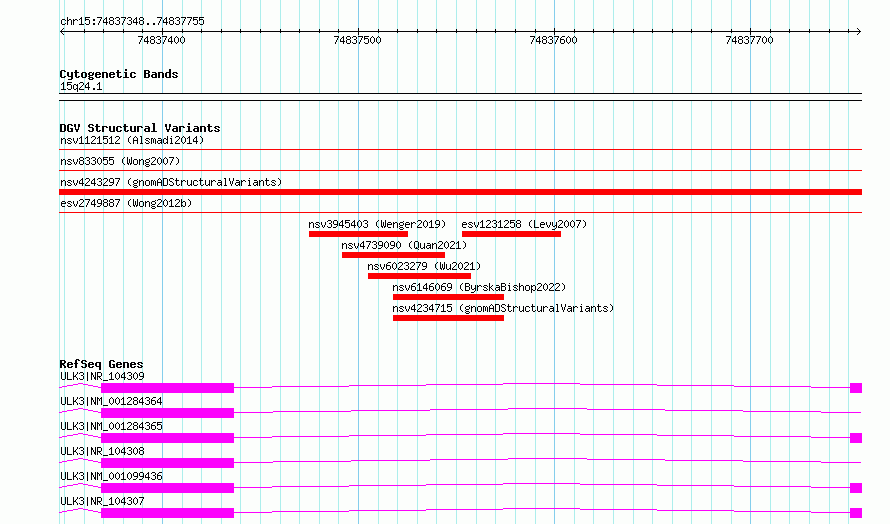Select the ULK3|NR_104308 exon block
Screen dimensions: 890x524
pyautogui.click(x=167, y=463)
